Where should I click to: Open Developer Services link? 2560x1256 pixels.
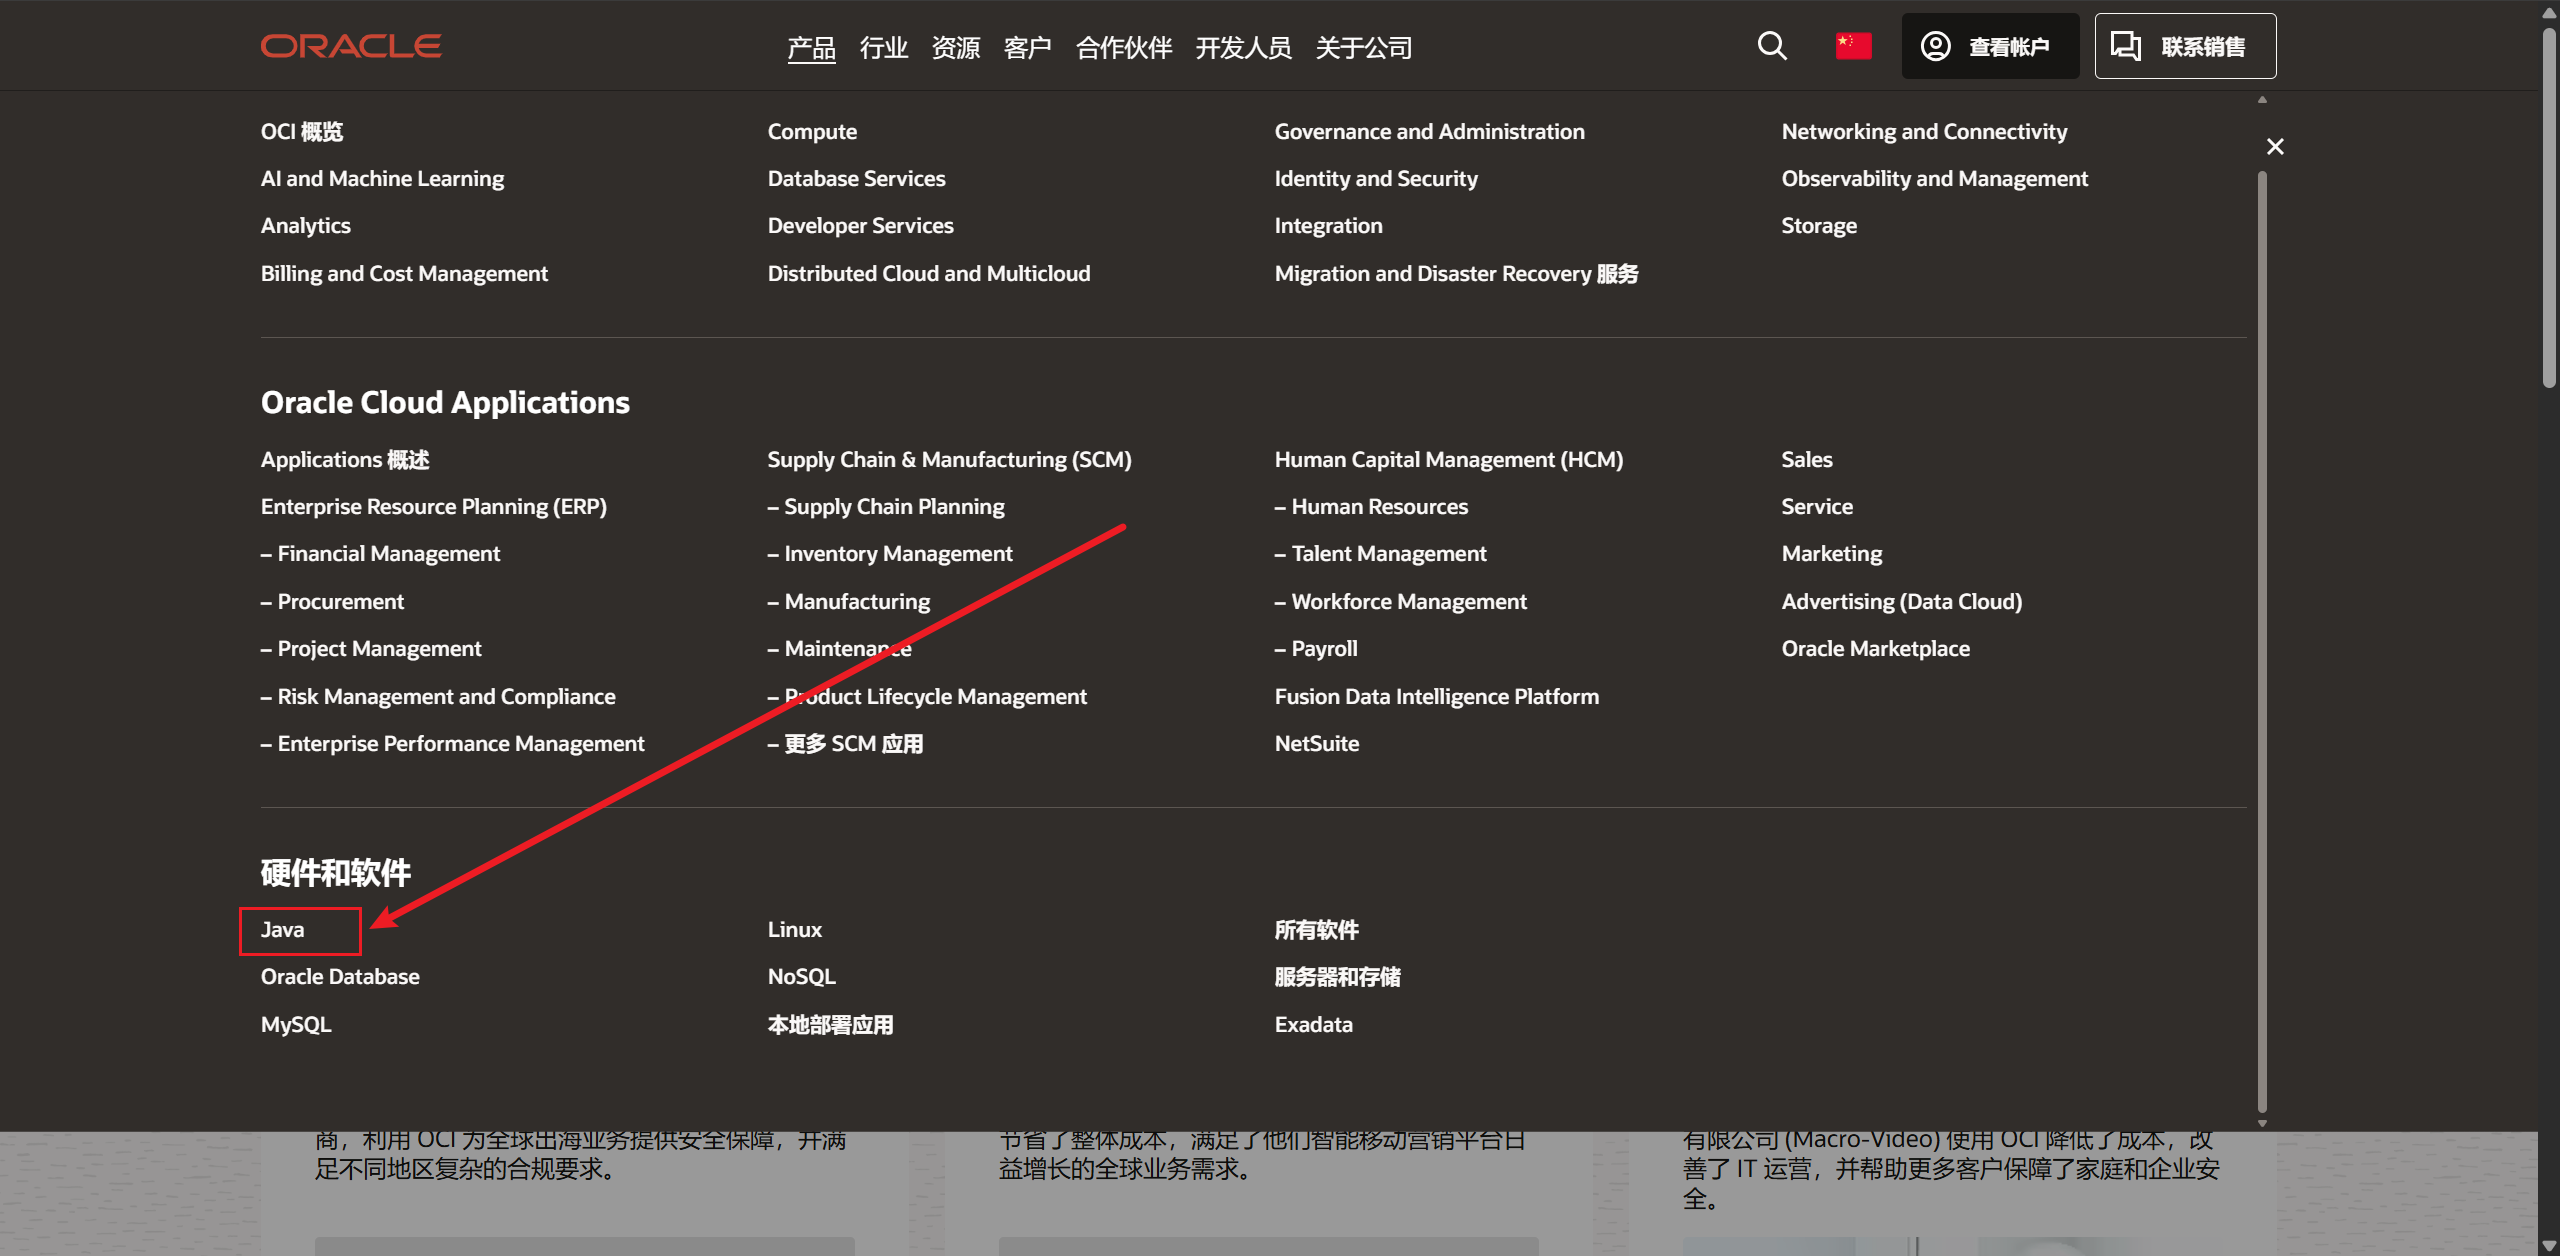[861, 226]
